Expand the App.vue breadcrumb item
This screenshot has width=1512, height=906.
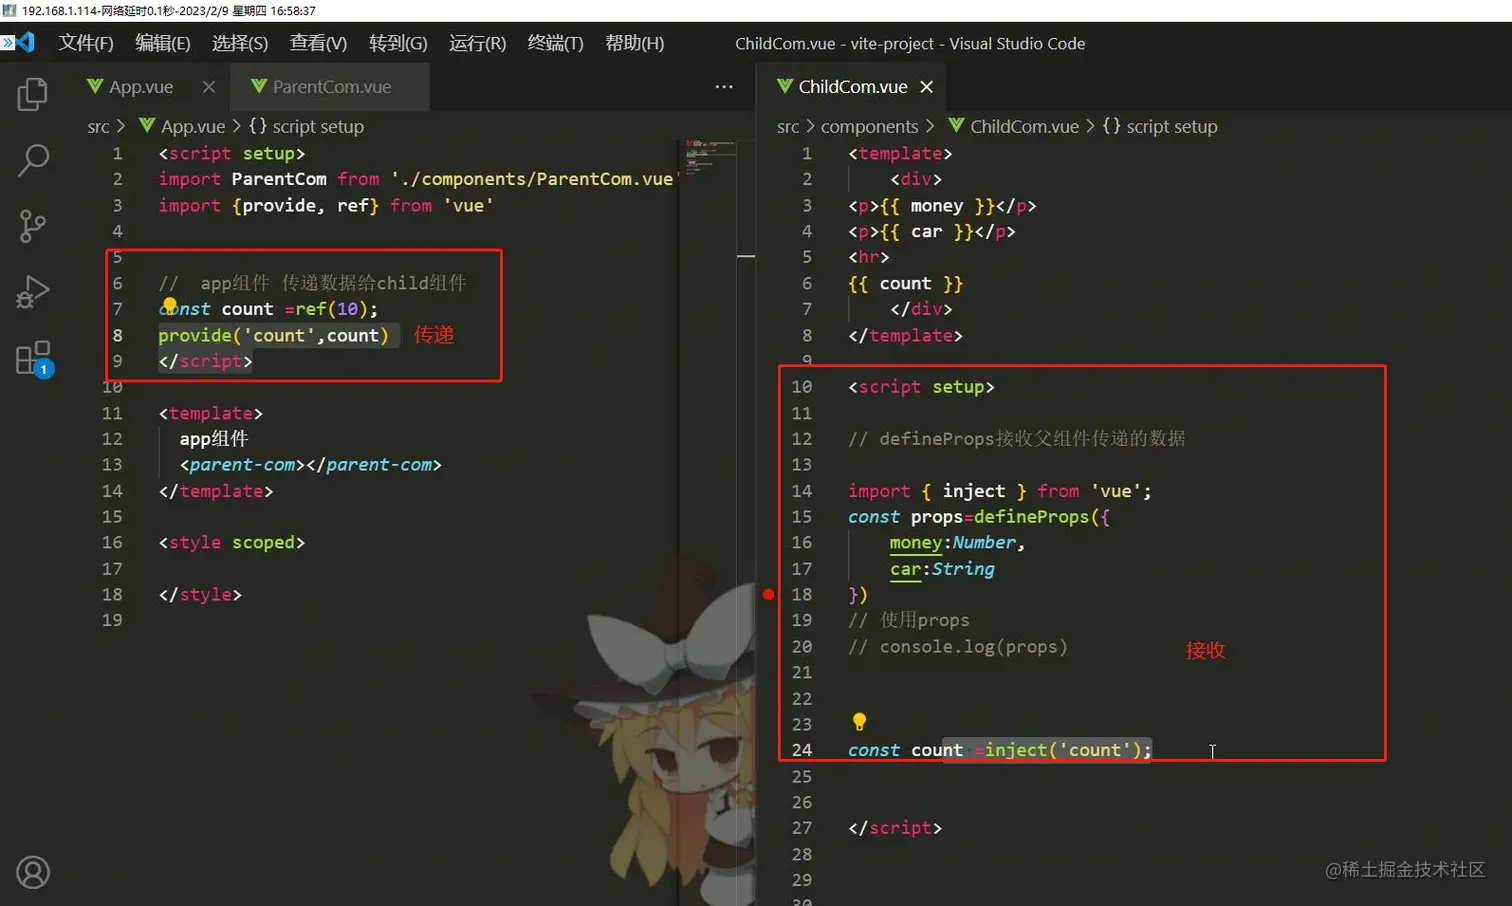183,127
